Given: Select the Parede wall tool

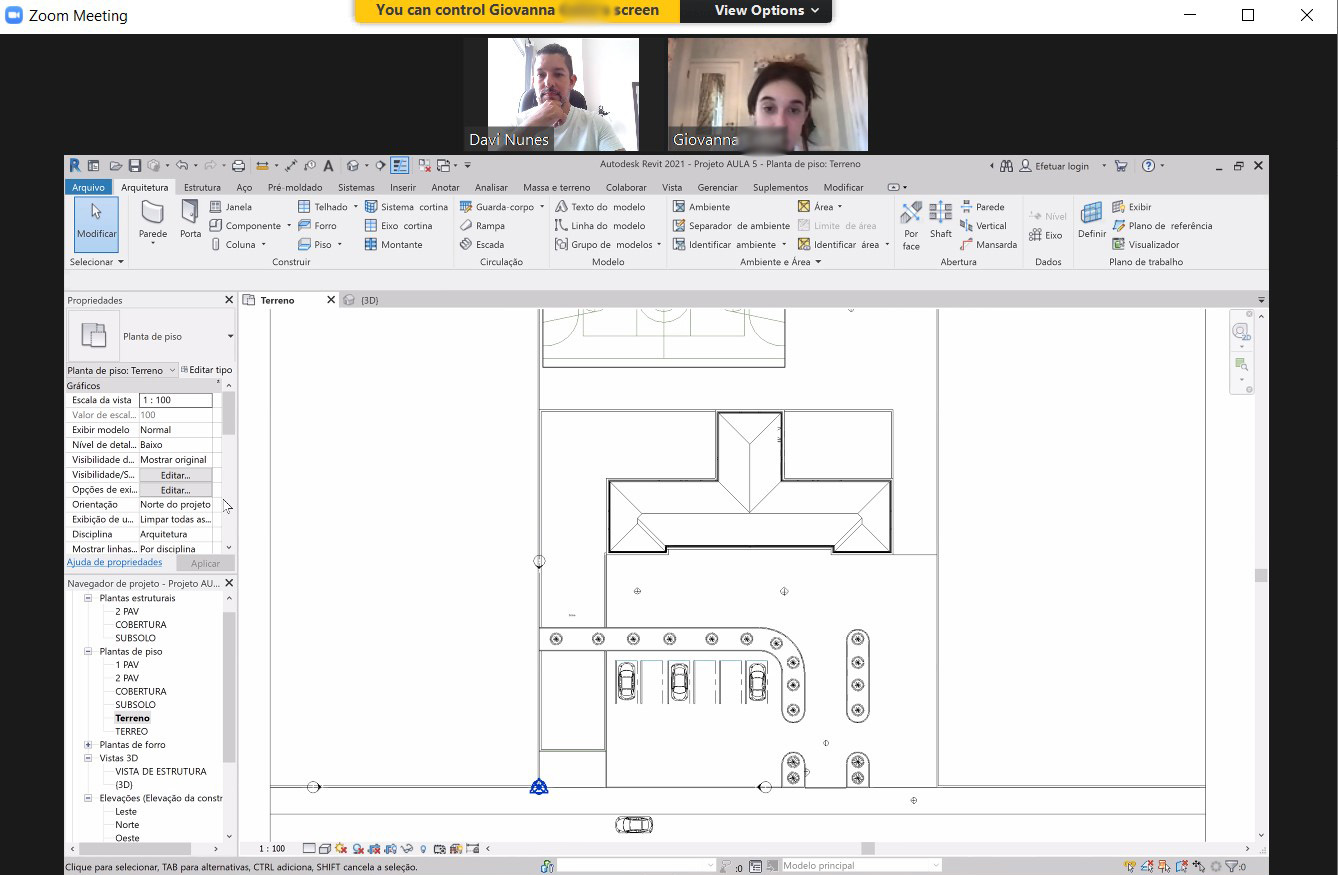Looking at the screenshot, I should (x=152, y=219).
